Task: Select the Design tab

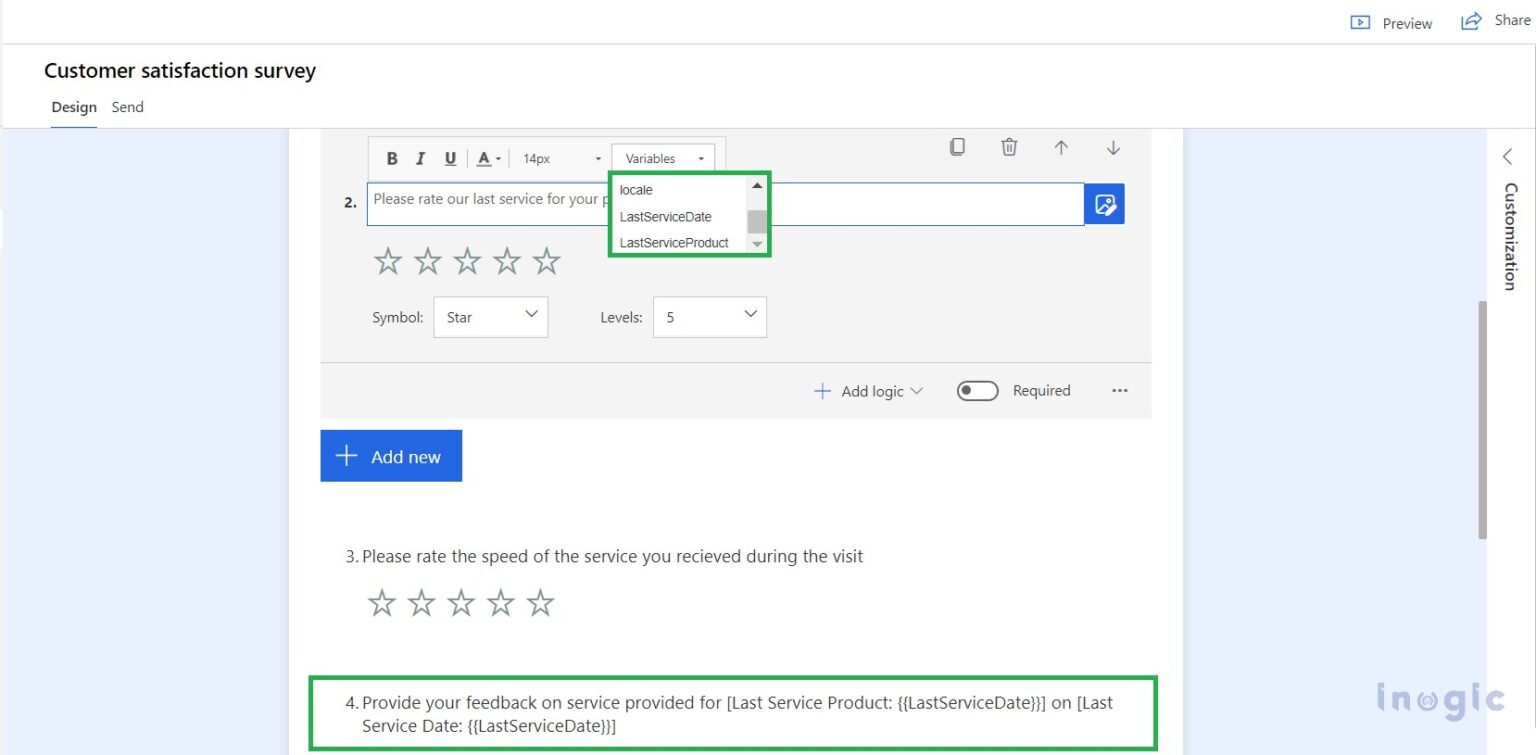Action: (73, 107)
